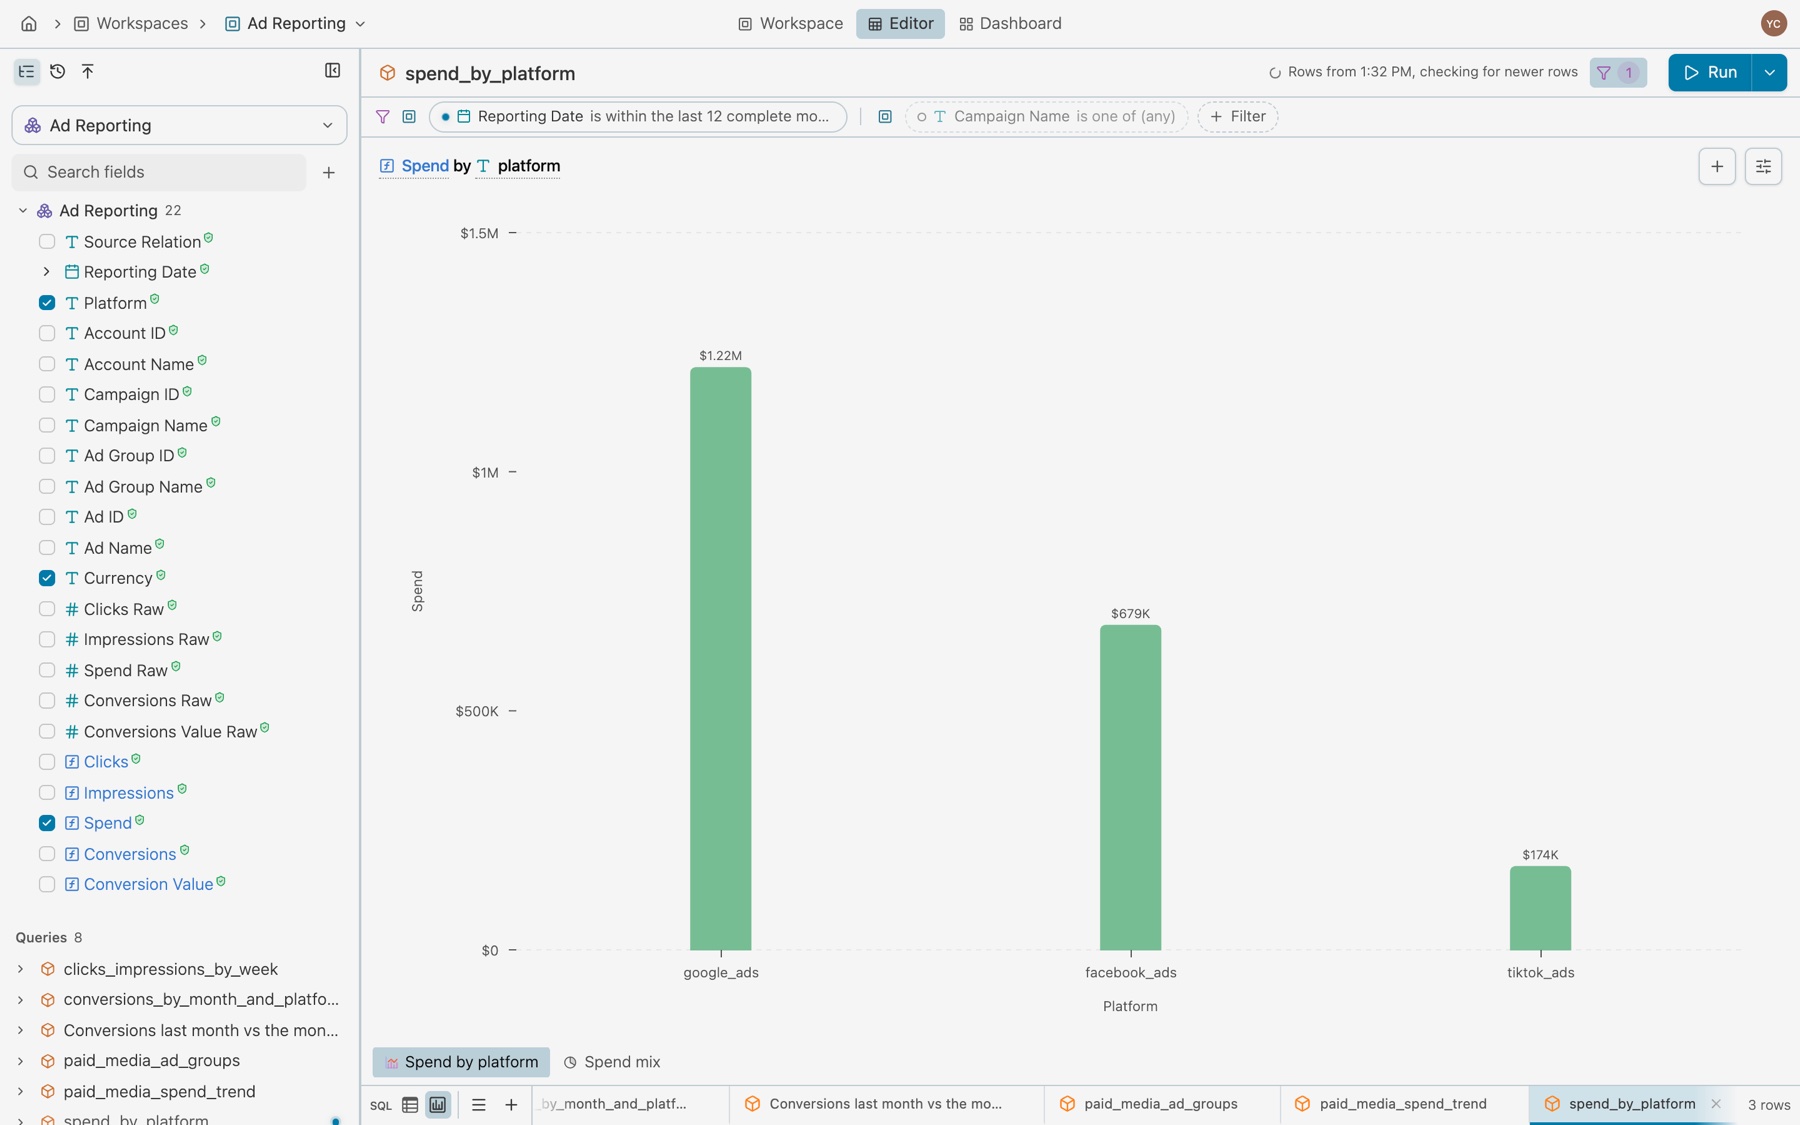
Task: Enable the Clicks measure checkbox
Action: pos(47,762)
